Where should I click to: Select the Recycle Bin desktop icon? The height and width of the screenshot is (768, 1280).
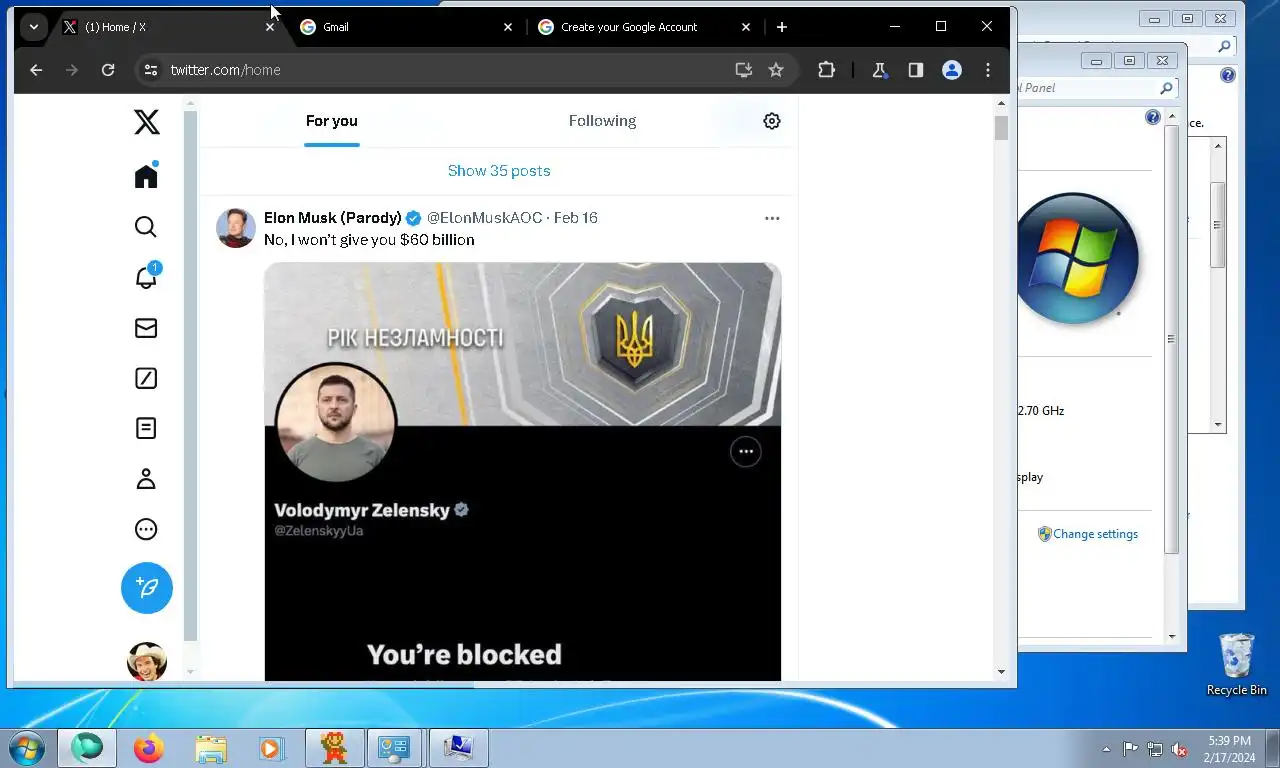coord(1237,664)
